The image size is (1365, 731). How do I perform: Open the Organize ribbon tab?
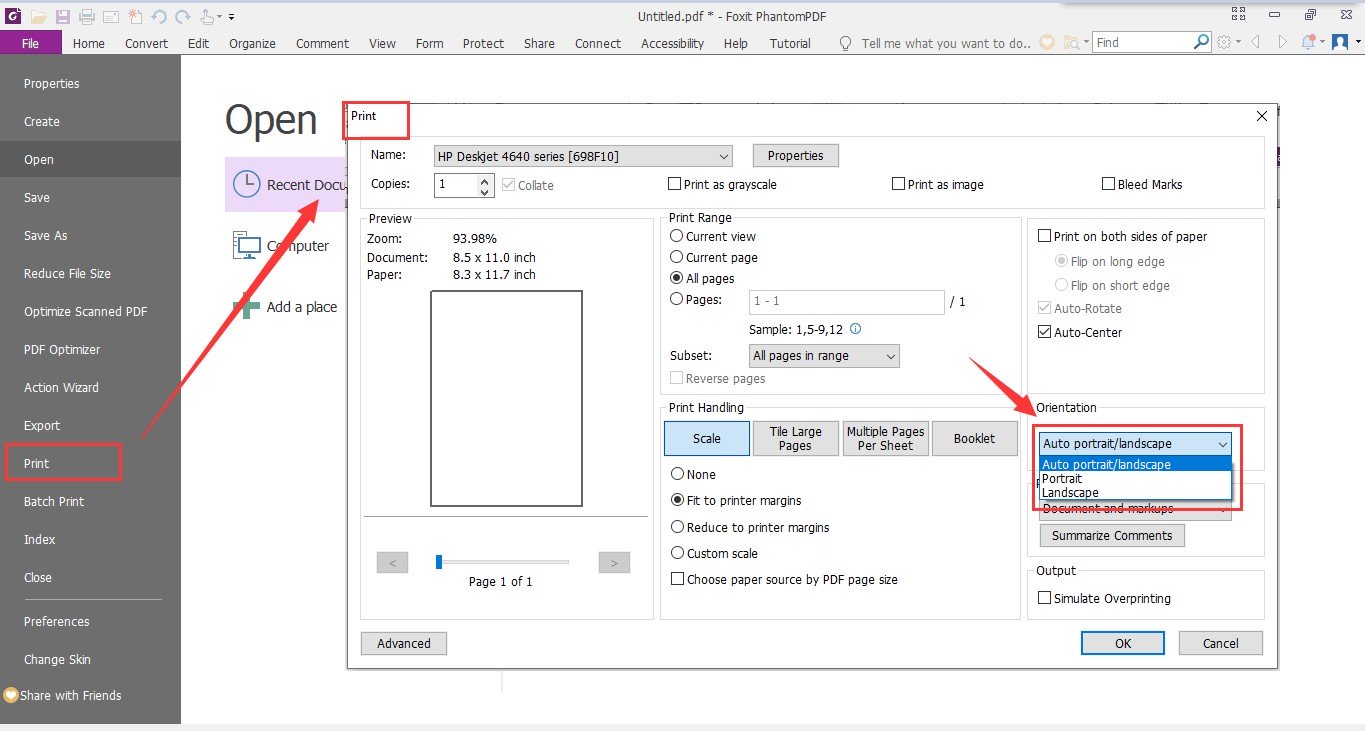pos(252,43)
